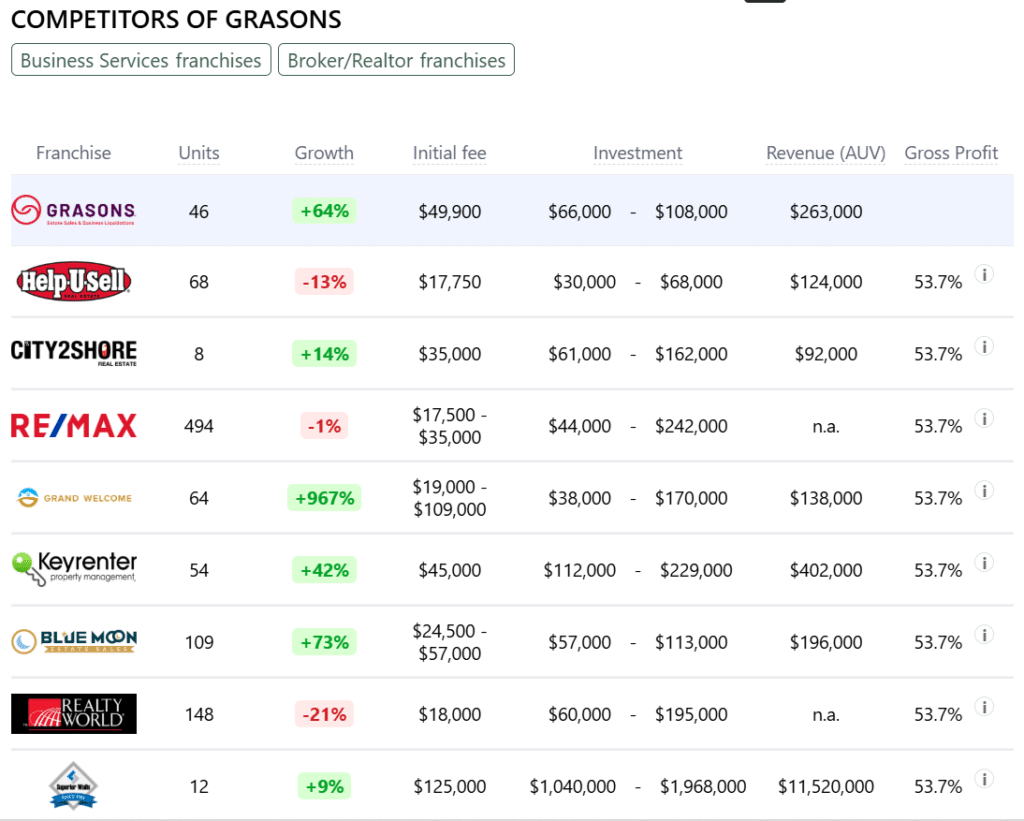The image size is (1024, 821).
Task: Open the Grasons franchise logo
Action: [73, 210]
